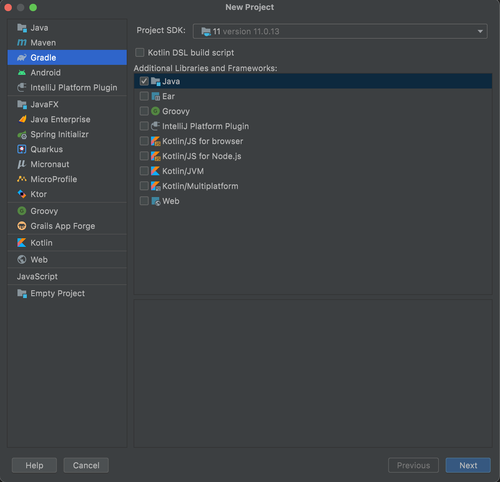
Task: Select Quarkus project type
Action: pos(67,149)
